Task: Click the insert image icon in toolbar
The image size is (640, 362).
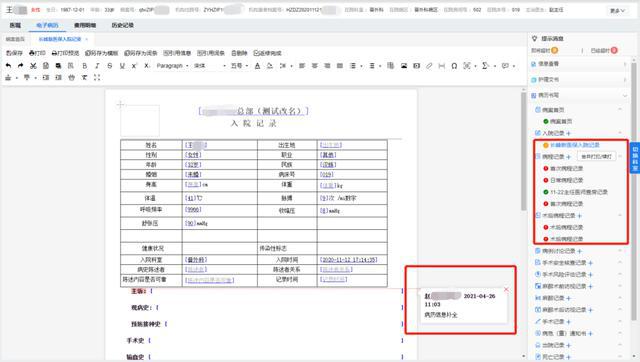Action: pyautogui.click(x=404, y=66)
